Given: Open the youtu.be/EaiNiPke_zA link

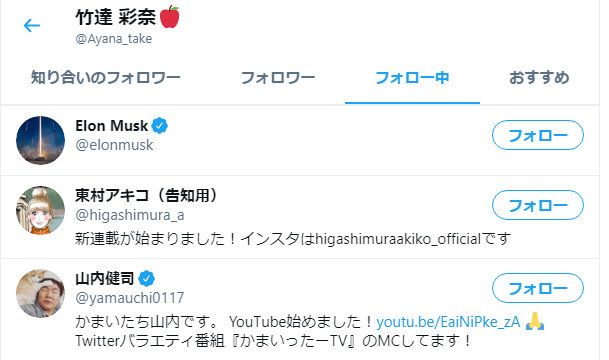Looking at the screenshot, I should [448, 322].
